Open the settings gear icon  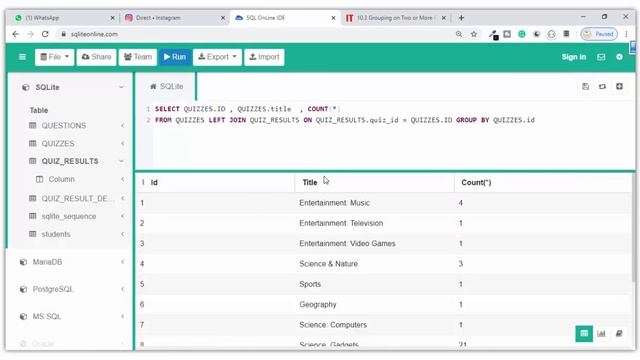[619, 57]
